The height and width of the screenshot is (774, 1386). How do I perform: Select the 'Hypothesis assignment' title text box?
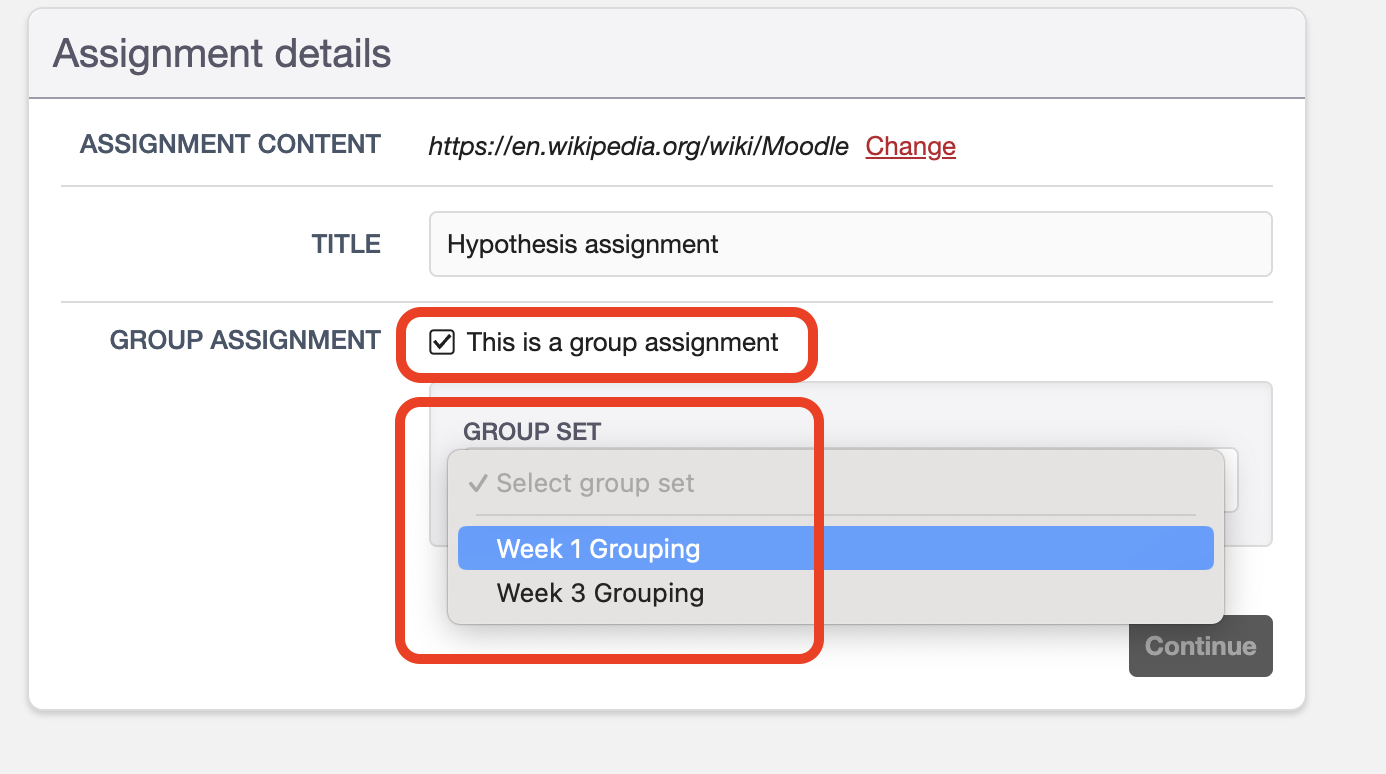tap(850, 243)
